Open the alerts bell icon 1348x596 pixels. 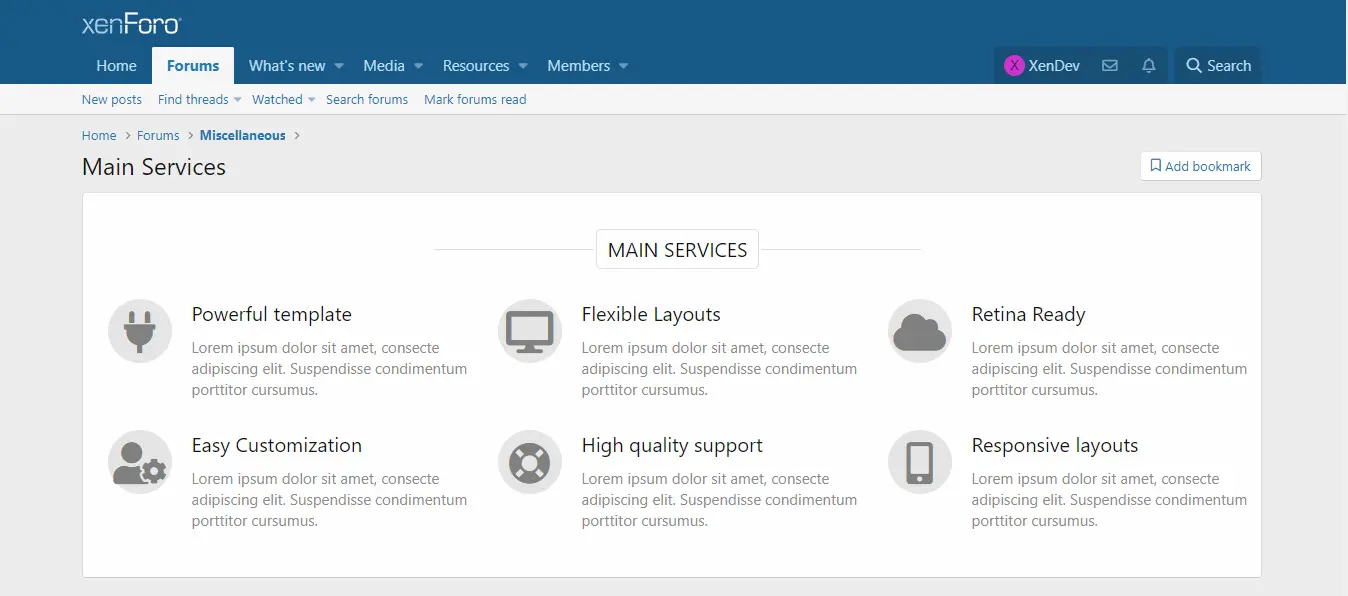click(1149, 66)
